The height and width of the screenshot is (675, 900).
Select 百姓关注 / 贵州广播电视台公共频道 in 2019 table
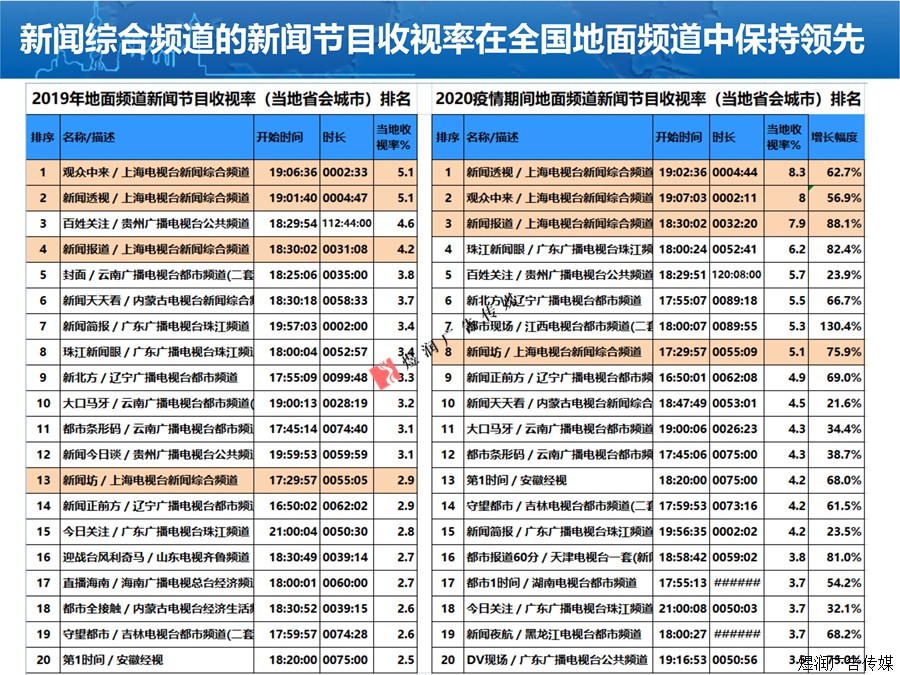[x=157, y=223]
